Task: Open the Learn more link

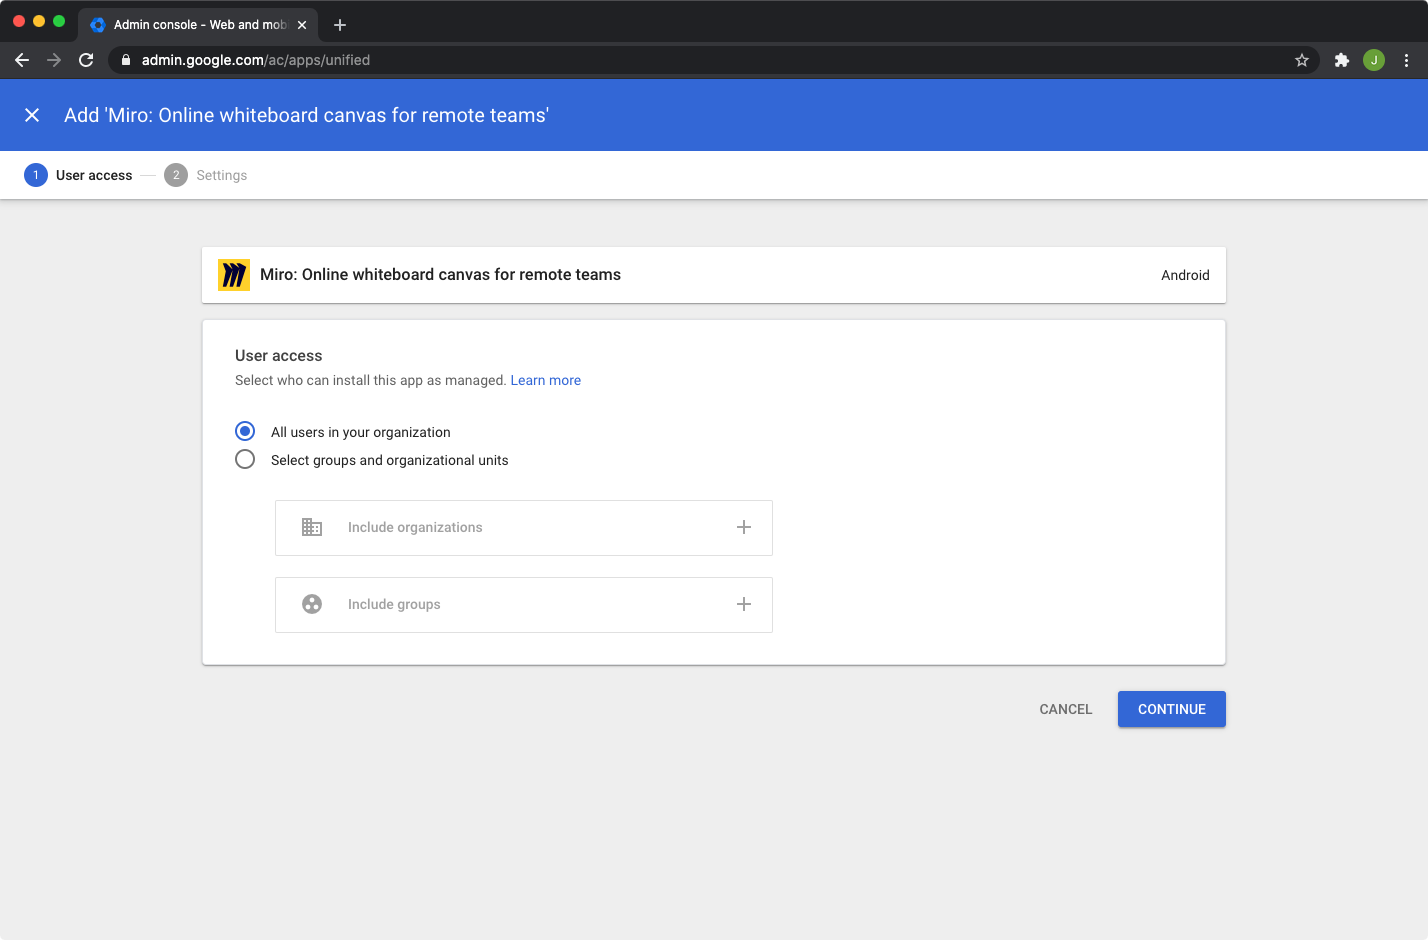Action: tap(546, 380)
